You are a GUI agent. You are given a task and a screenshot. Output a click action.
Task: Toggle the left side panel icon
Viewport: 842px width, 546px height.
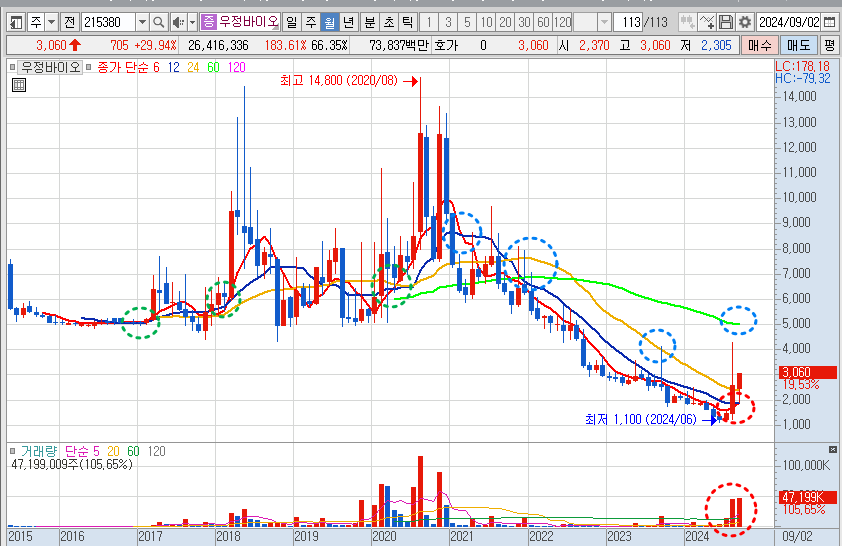coord(16,22)
